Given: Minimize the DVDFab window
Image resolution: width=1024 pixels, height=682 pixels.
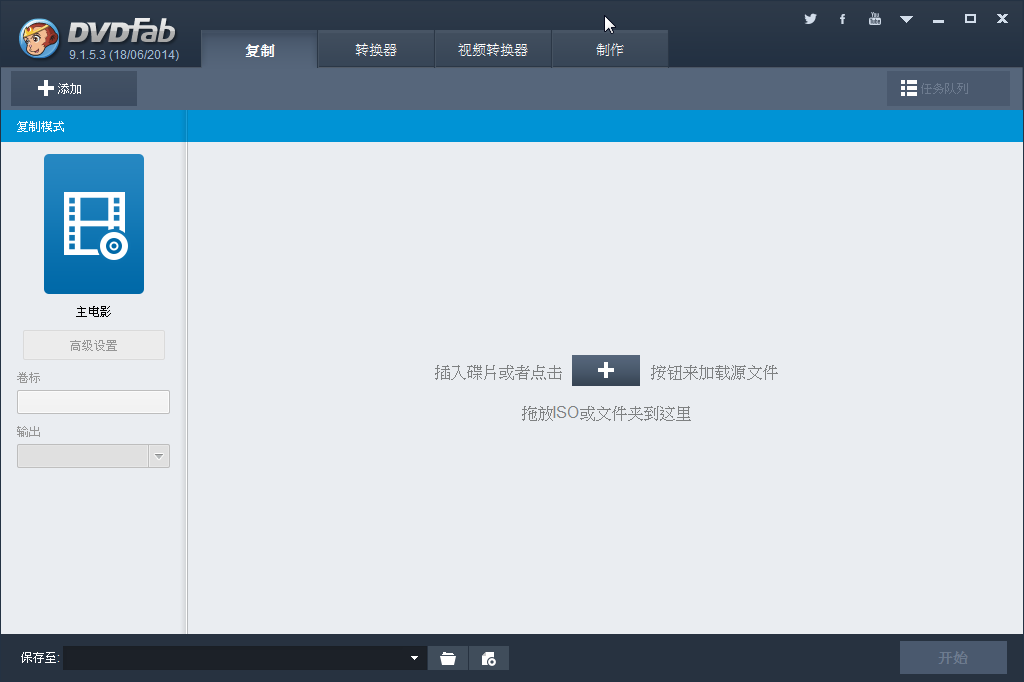Looking at the screenshot, I should pos(938,20).
